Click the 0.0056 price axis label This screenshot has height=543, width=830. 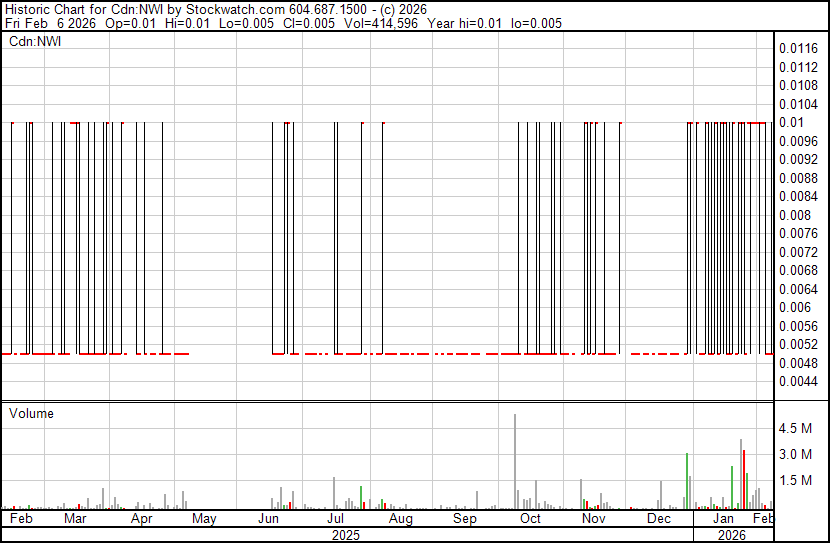pos(798,327)
